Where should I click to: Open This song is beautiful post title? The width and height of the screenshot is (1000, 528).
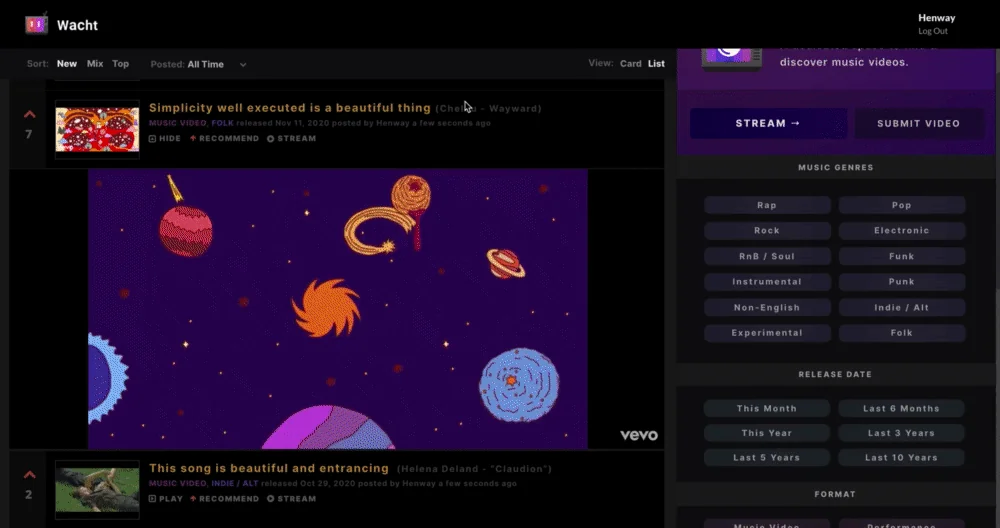coord(268,468)
